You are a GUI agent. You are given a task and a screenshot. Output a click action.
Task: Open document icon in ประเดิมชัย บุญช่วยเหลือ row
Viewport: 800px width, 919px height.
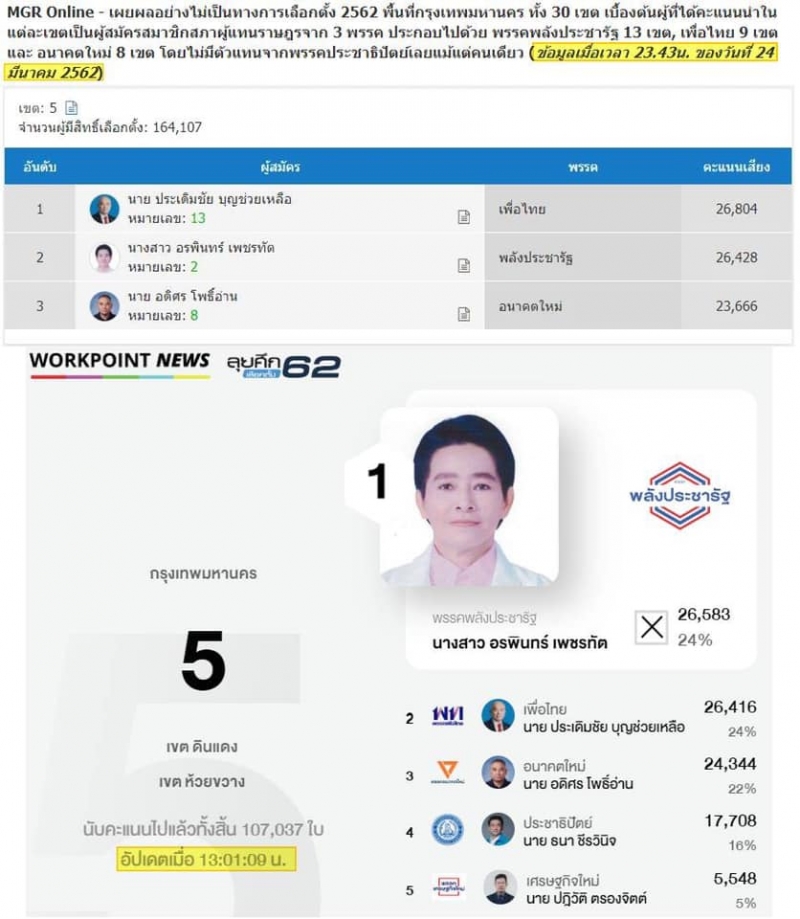tap(464, 217)
